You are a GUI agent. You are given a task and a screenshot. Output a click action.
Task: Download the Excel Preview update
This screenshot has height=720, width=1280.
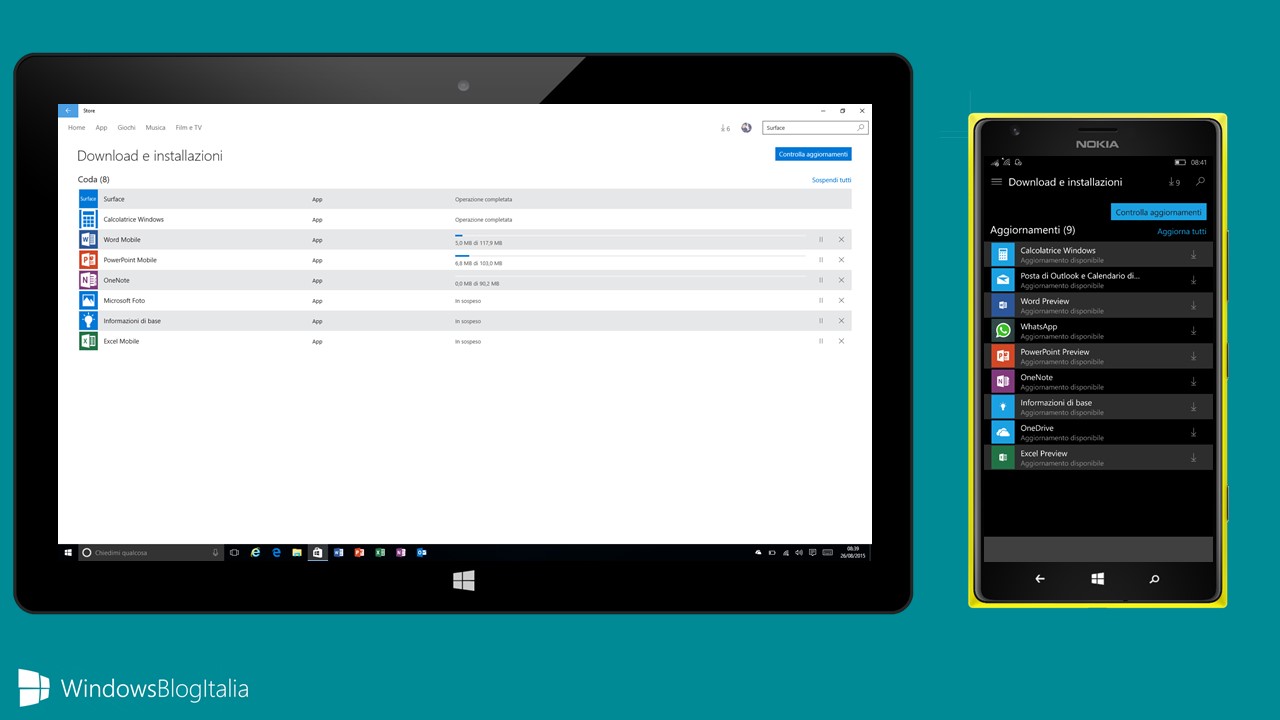pyautogui.click(x=1193, y=458)
